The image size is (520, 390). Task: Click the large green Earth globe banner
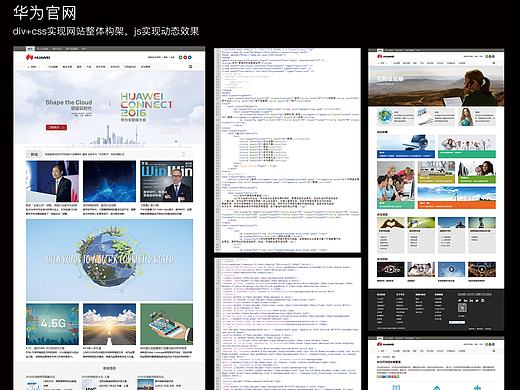coord(109,260)
